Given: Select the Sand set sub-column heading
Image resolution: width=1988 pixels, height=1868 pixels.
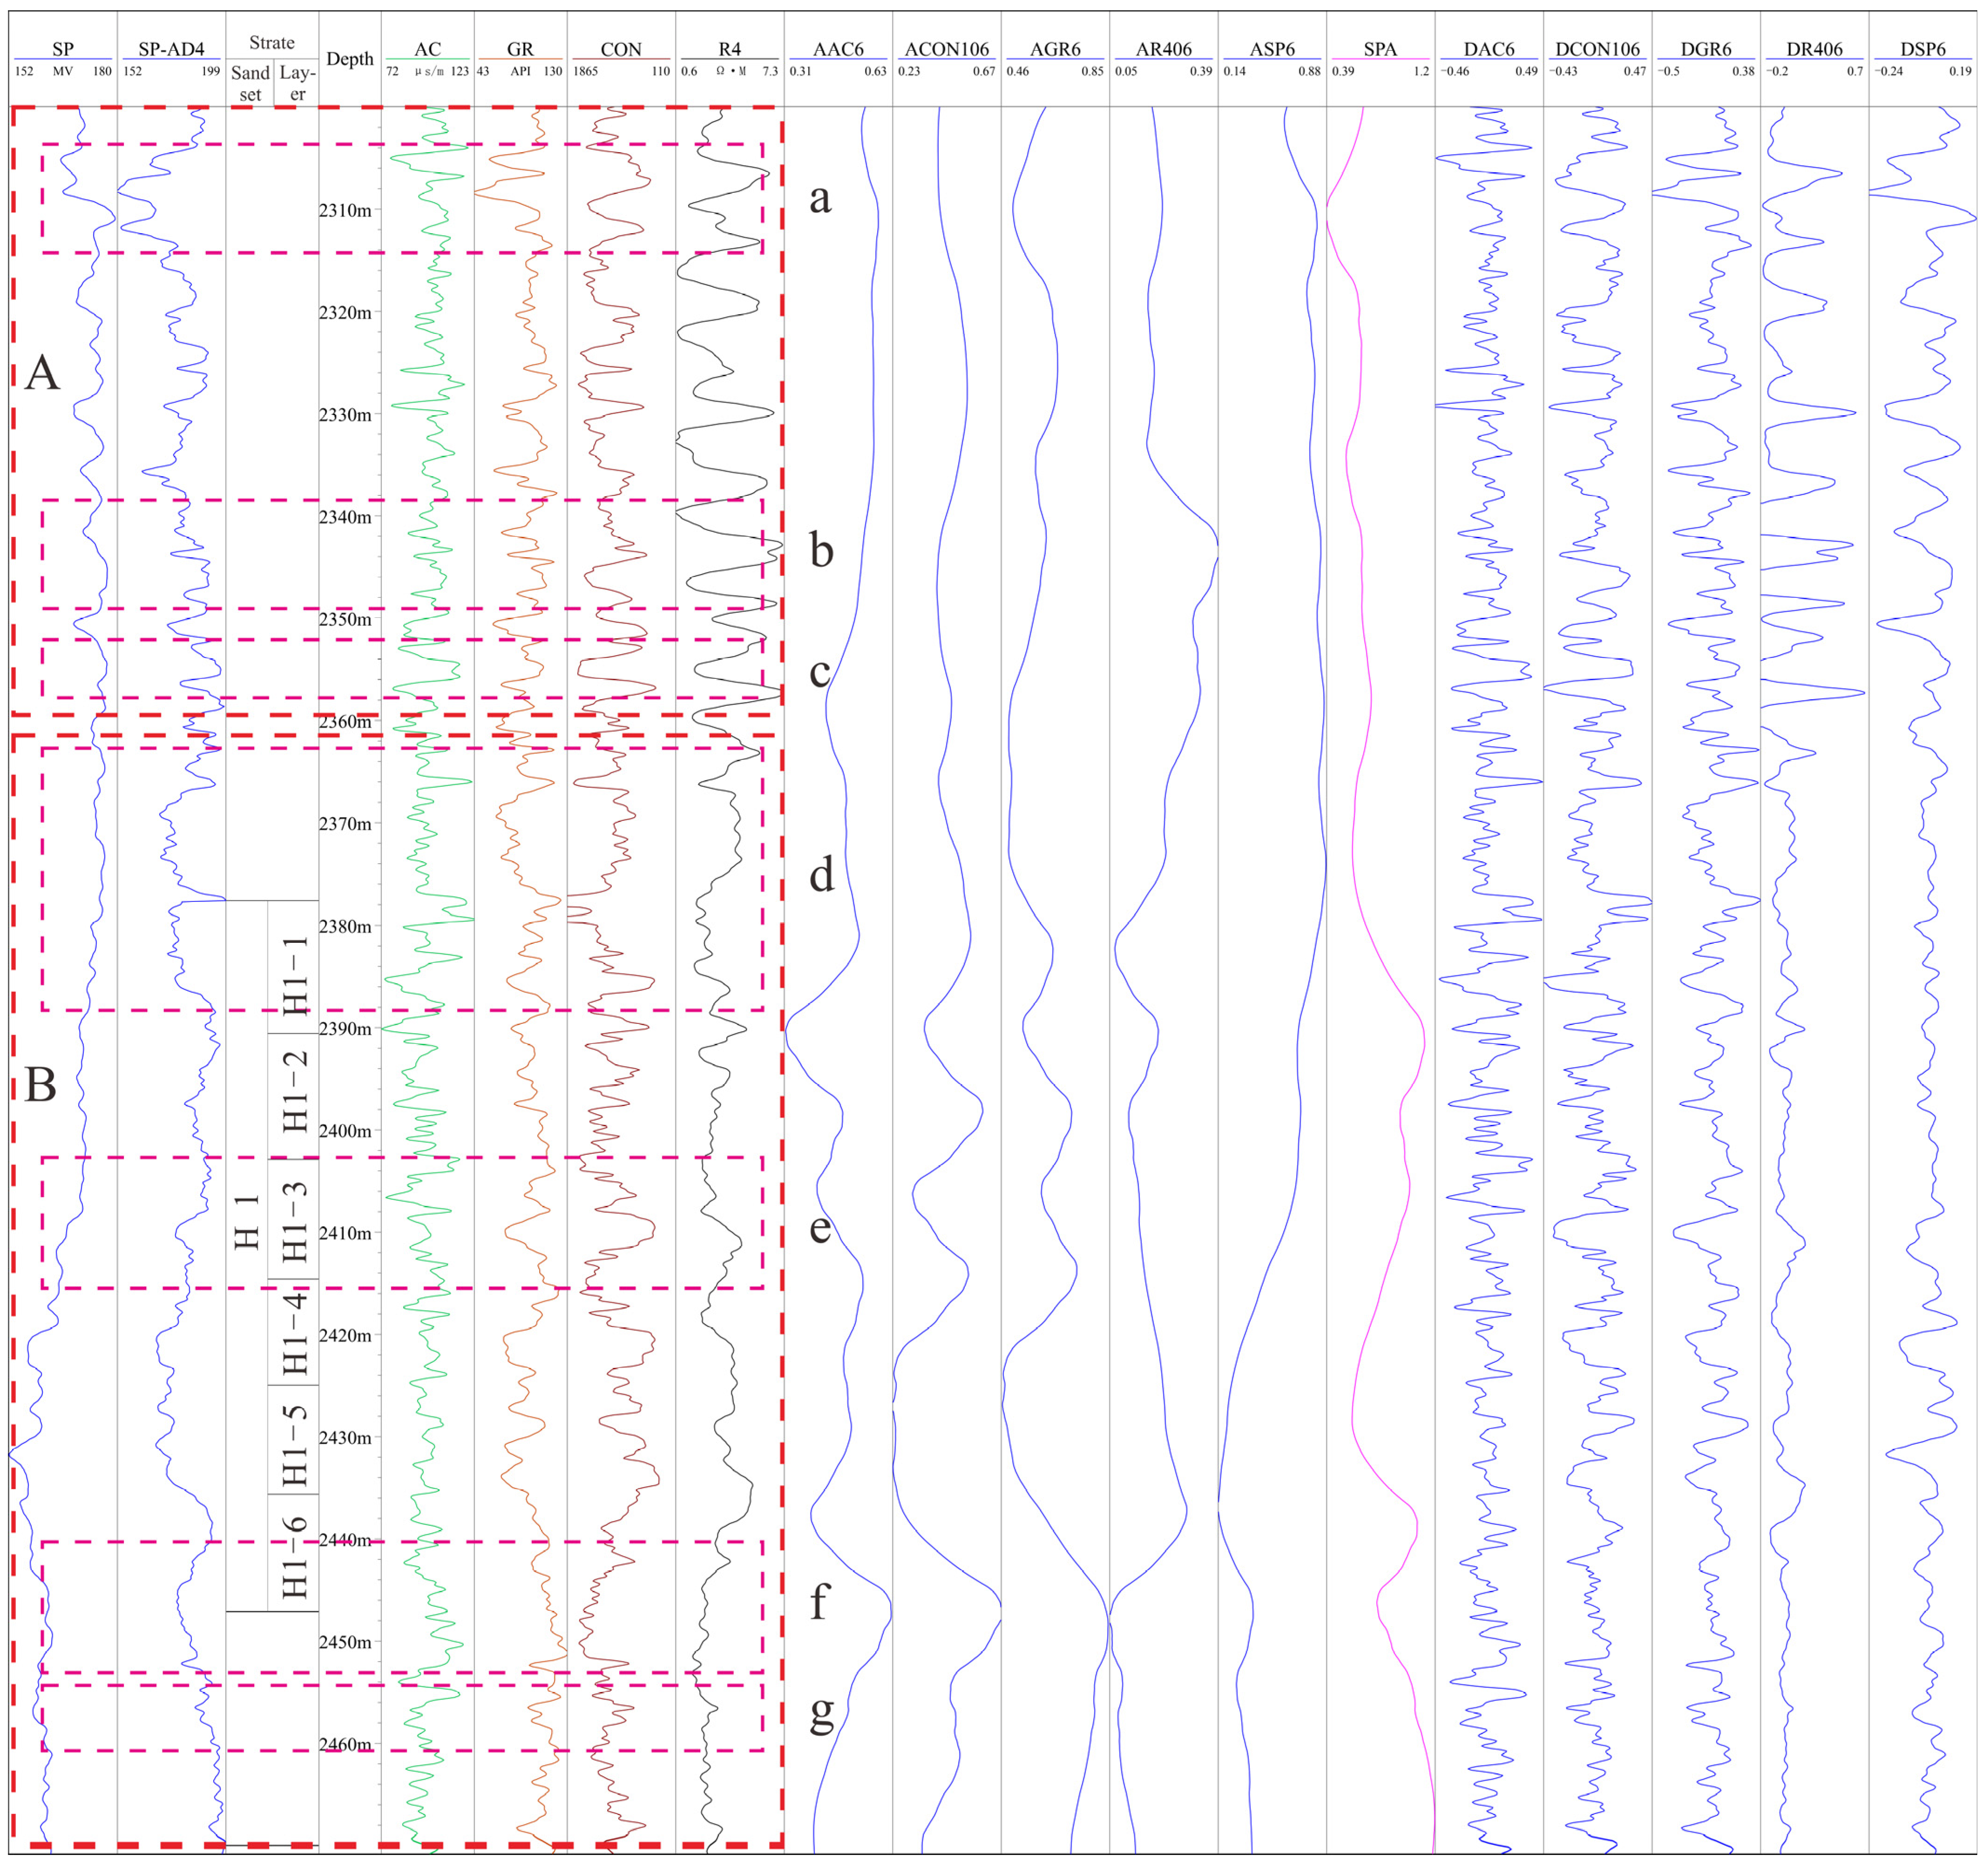Looking at the screenshot, I should coord(250,84).
